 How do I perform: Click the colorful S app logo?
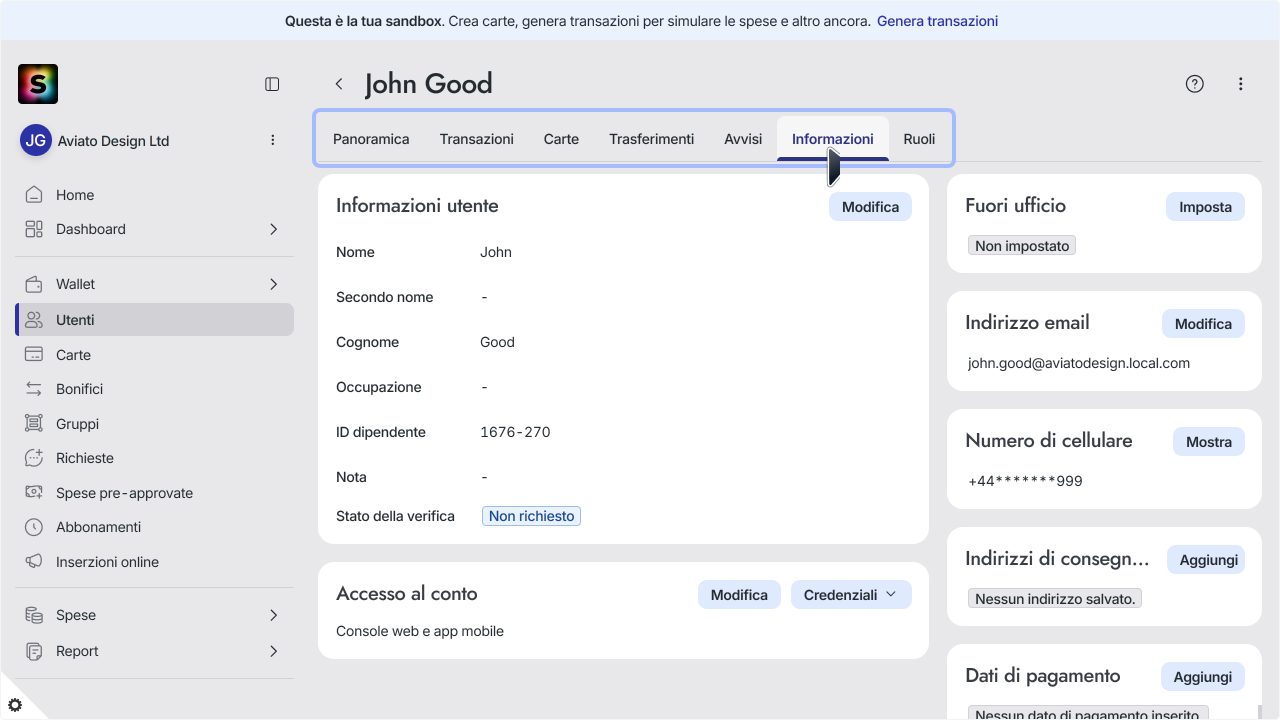click(38, 84)
